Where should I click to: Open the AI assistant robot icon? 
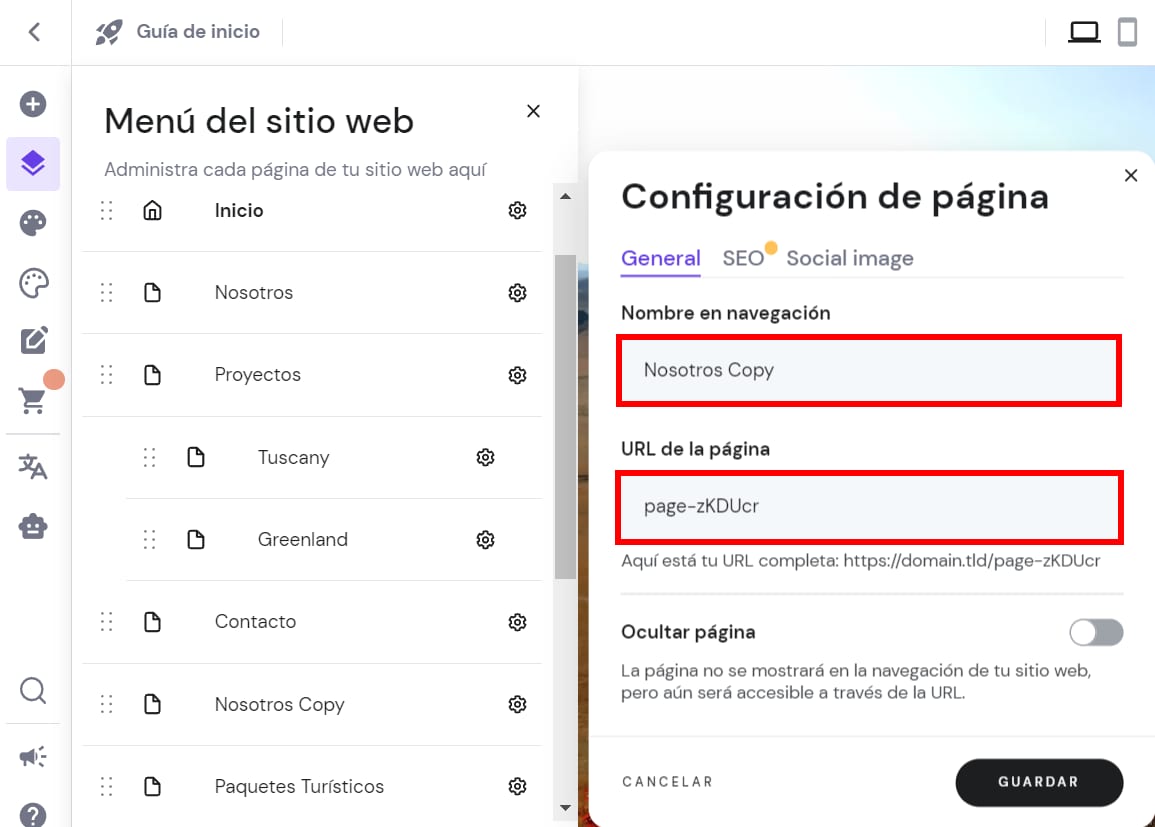pyautogui.click(x=33, y=527)
